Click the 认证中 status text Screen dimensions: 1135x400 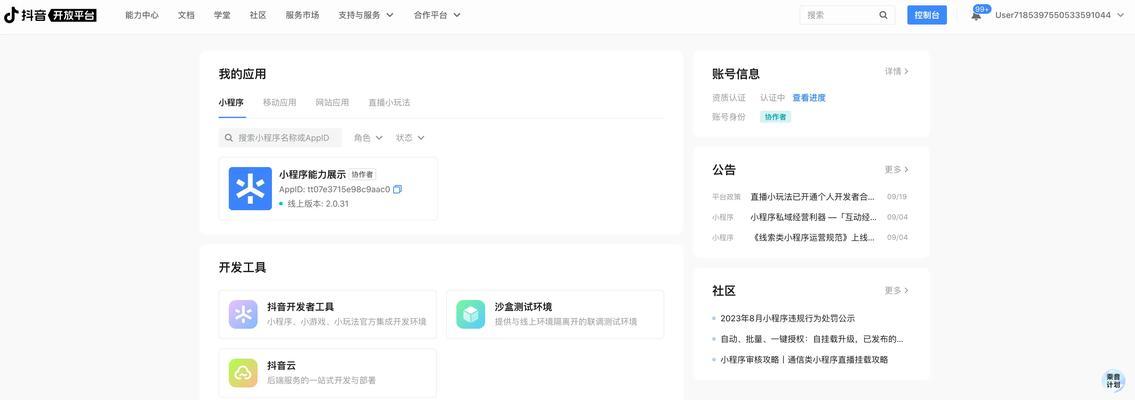772,98
